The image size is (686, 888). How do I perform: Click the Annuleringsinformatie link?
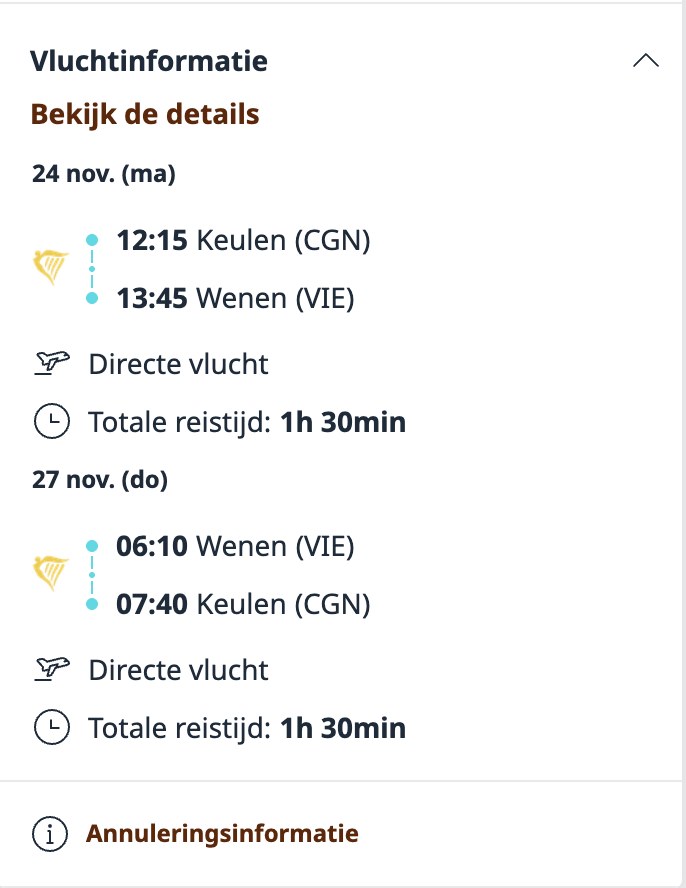[222, 833]
